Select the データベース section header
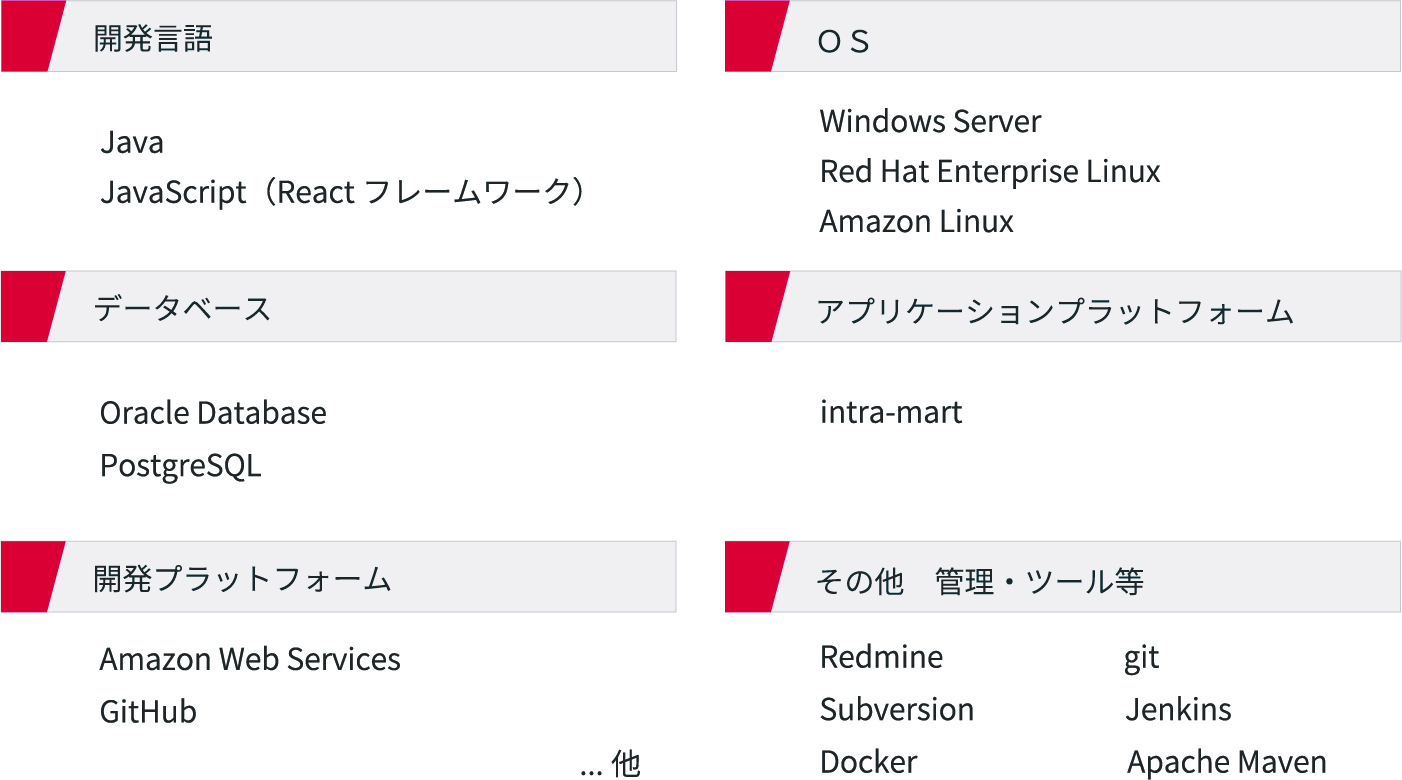1402x780 pixels. tap(182, 308)
